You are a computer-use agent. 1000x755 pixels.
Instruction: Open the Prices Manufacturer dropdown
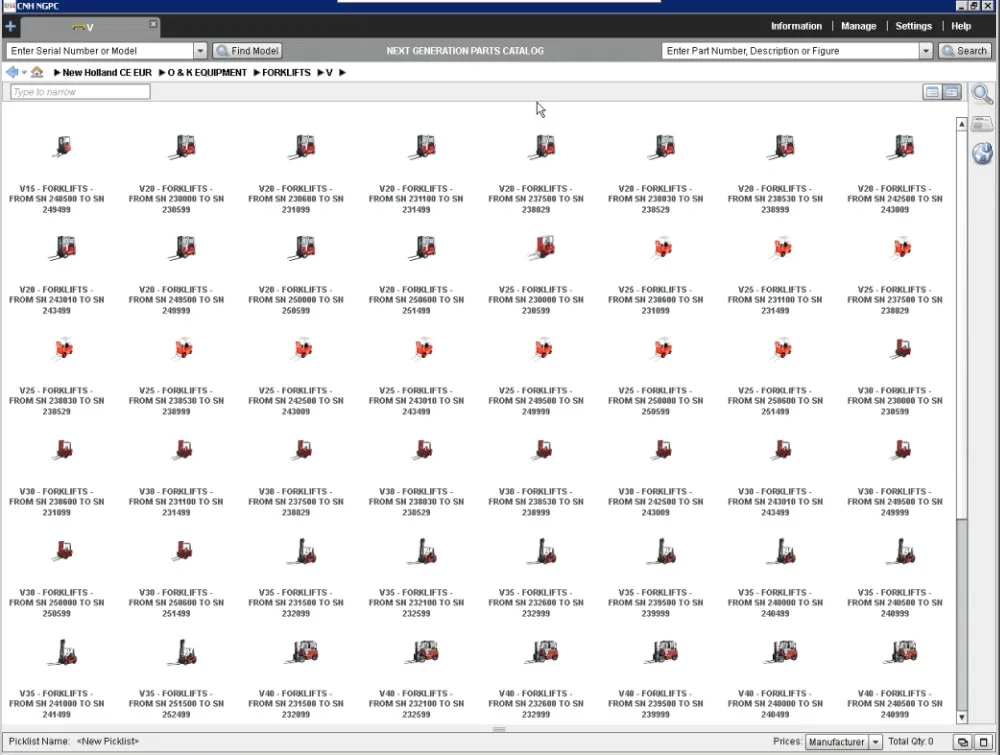point(843,742)
